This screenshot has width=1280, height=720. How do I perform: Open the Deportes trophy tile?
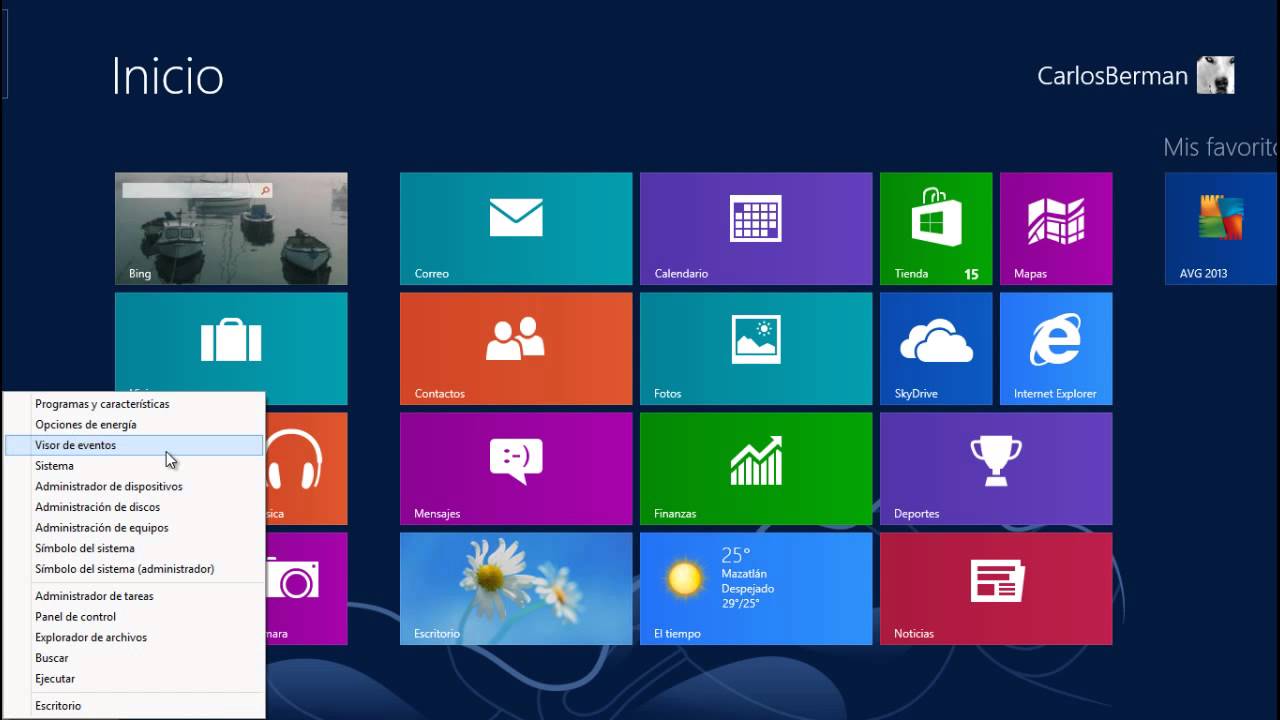pos(996,469)
